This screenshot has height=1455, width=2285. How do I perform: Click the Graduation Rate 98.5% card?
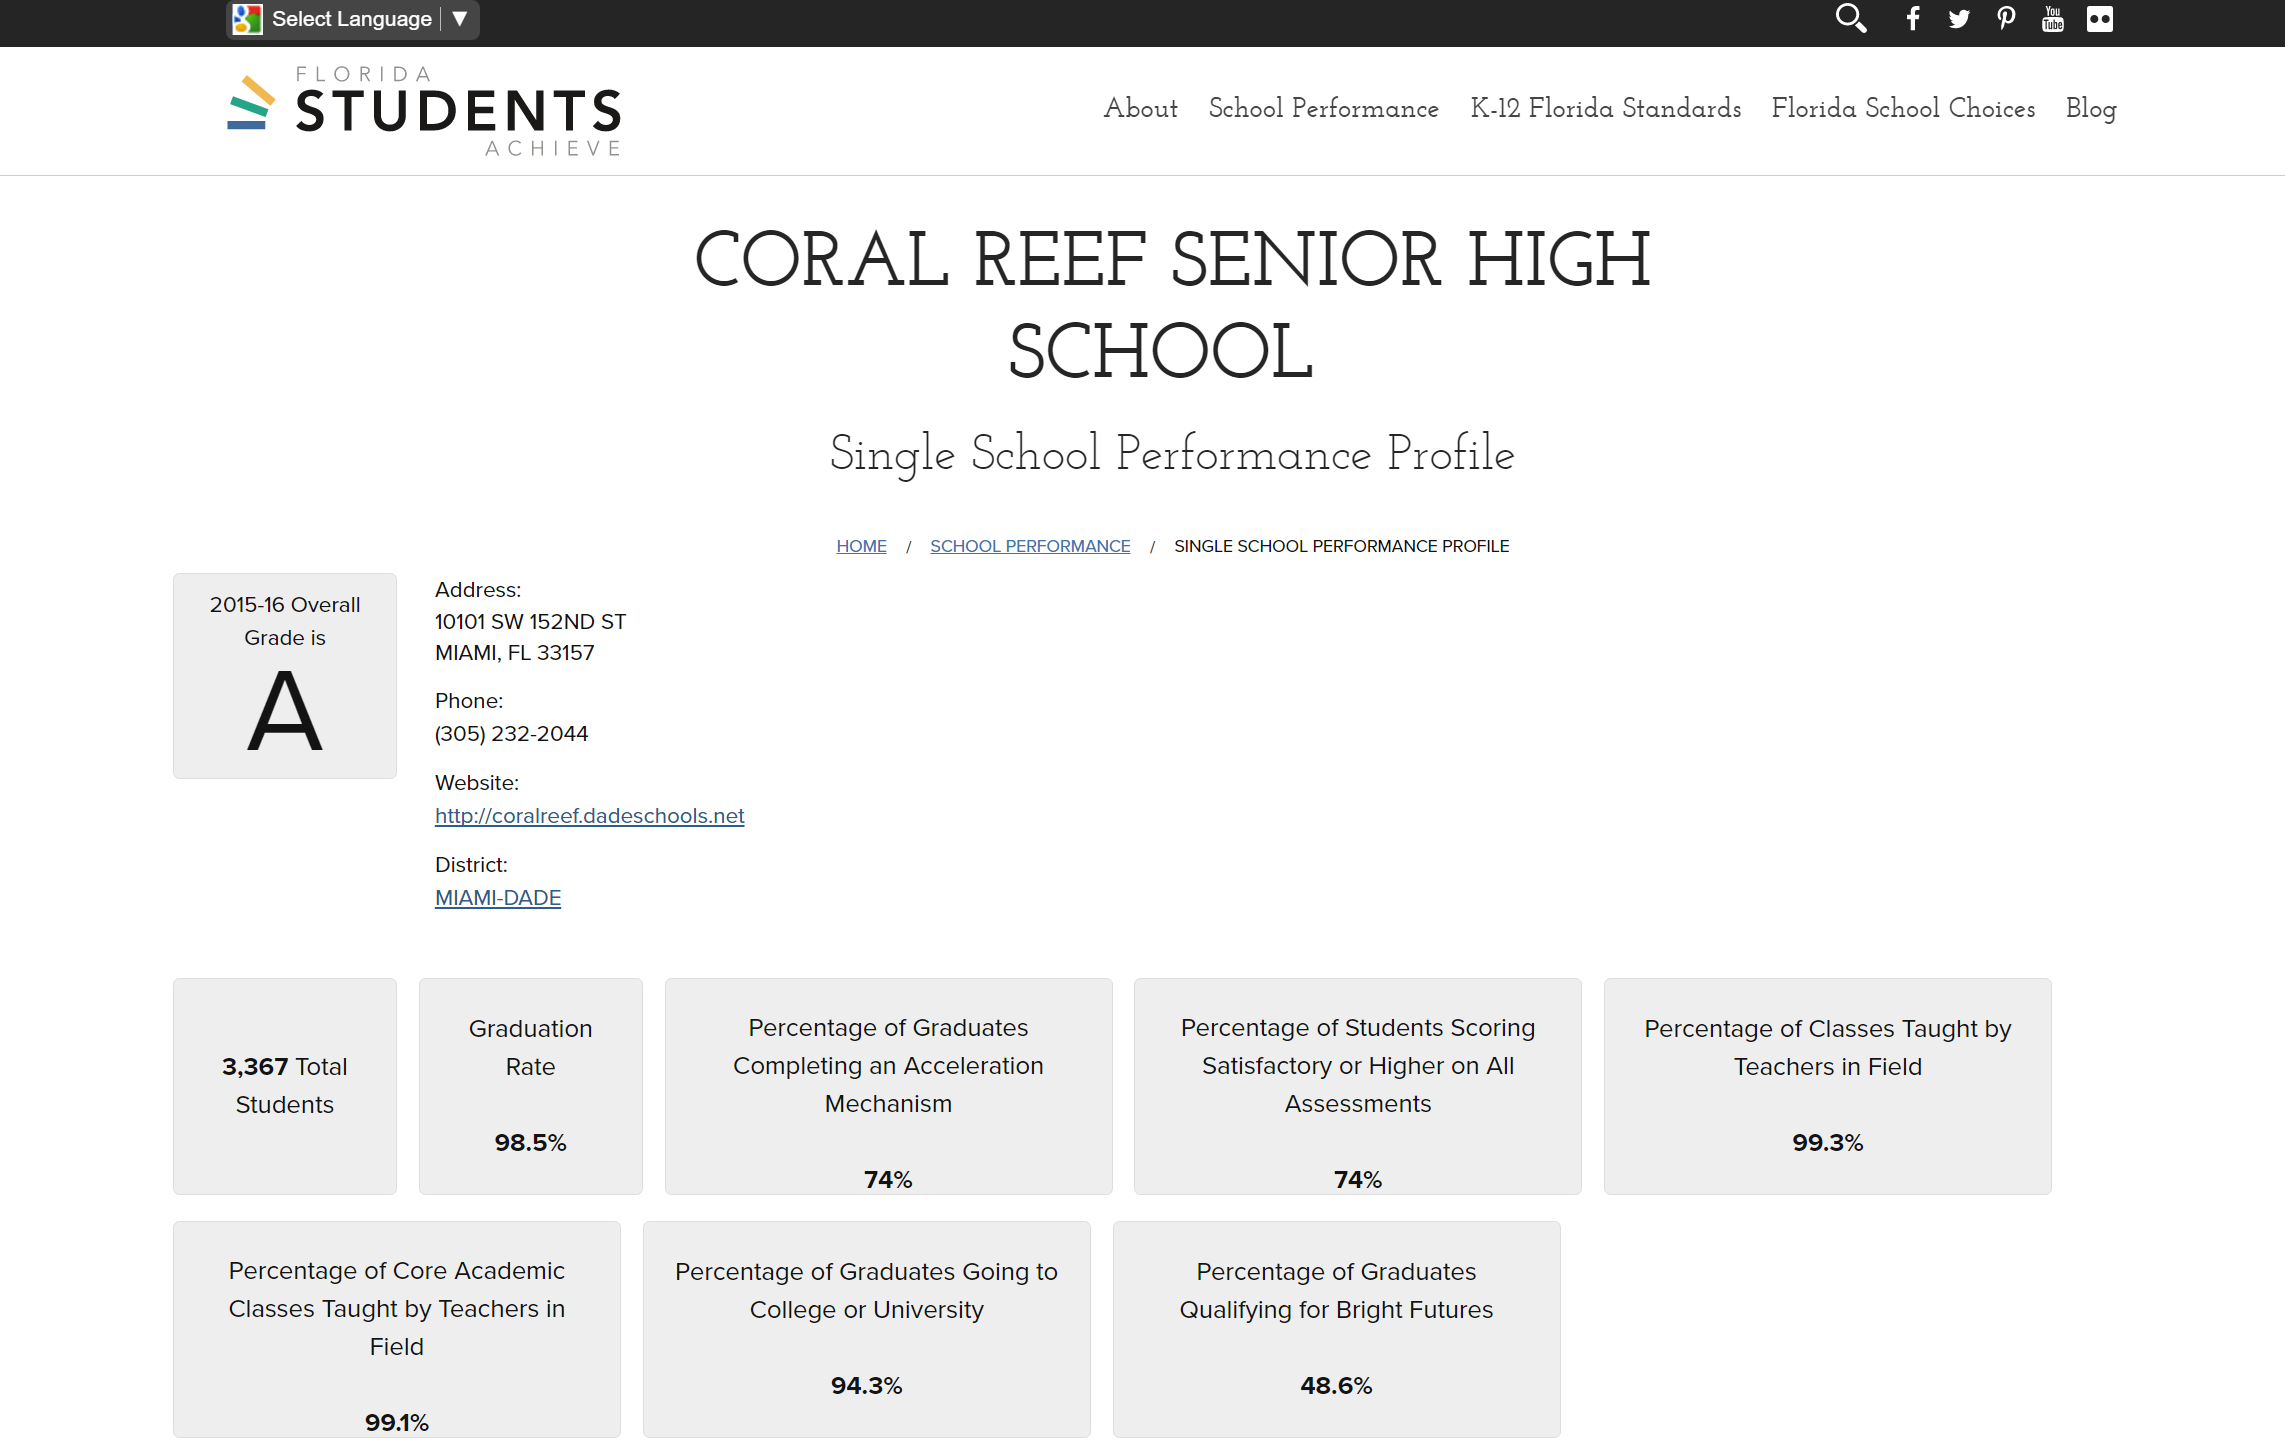530,1086
